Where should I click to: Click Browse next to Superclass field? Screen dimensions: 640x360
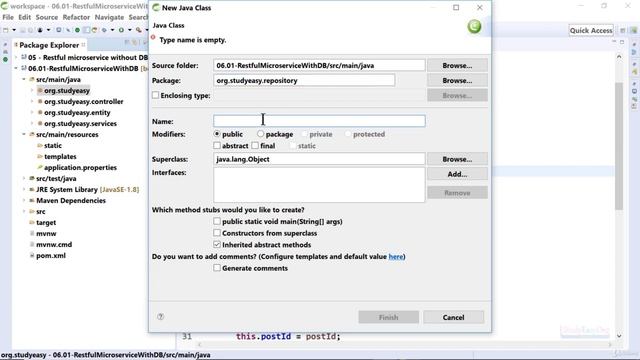pyautogui.click(x=457, y=159)
